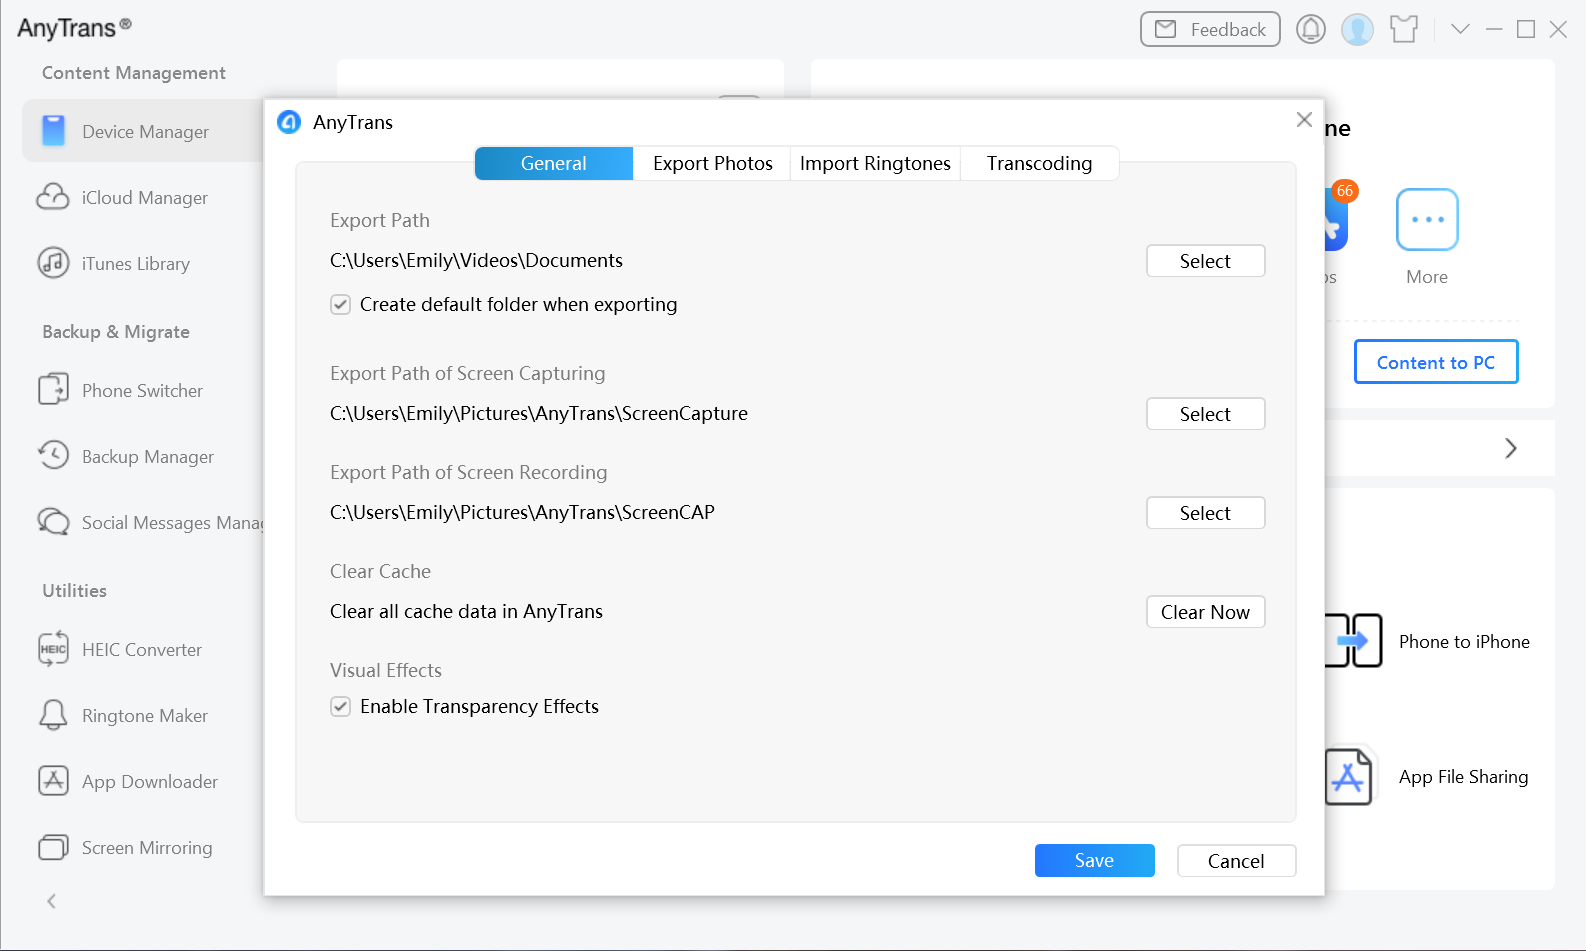Click the path ending in ScreenCapture

(x=539, y=414)
